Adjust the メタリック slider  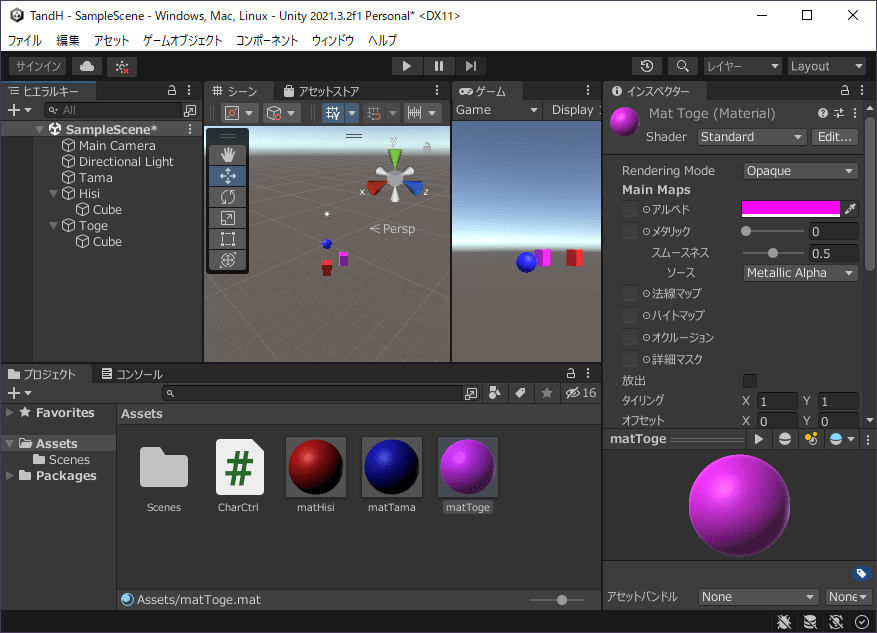(x=772, y=231)
